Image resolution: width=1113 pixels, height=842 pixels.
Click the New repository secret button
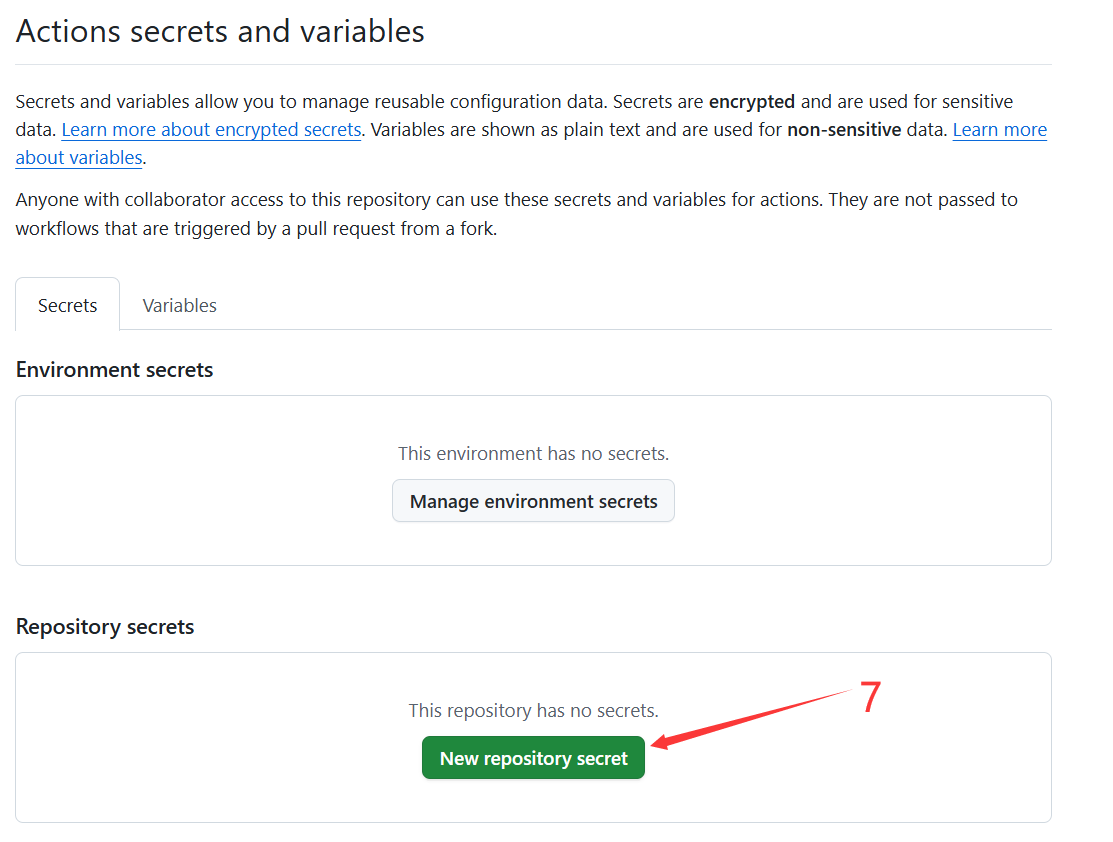[533, 758]
